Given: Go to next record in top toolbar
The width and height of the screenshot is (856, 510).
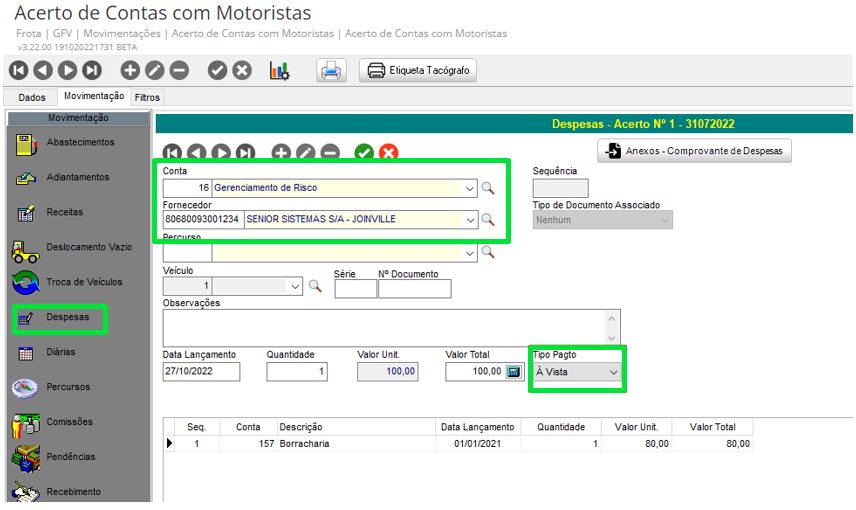Looking at the screenshot, I should coord(68,70).
